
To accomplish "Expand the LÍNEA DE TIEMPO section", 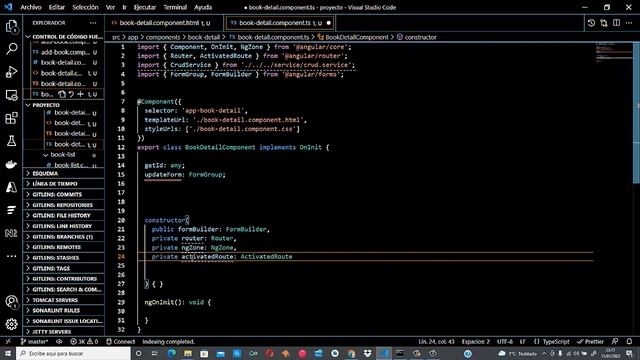I will point(63,184).
